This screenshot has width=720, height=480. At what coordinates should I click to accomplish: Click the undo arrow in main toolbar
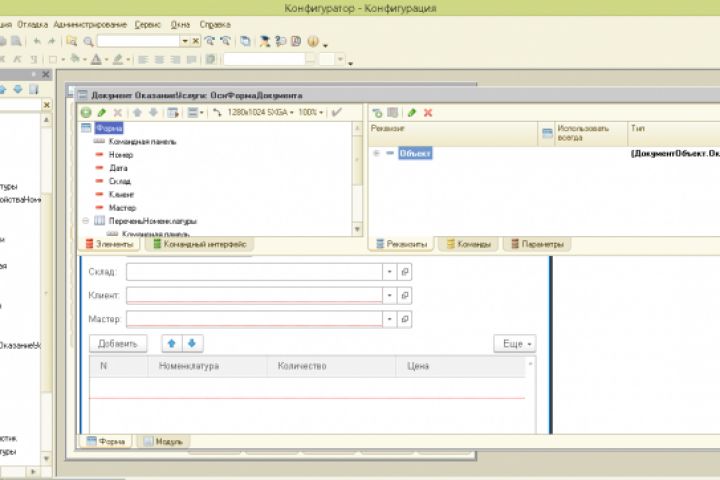tap(37, 41)
